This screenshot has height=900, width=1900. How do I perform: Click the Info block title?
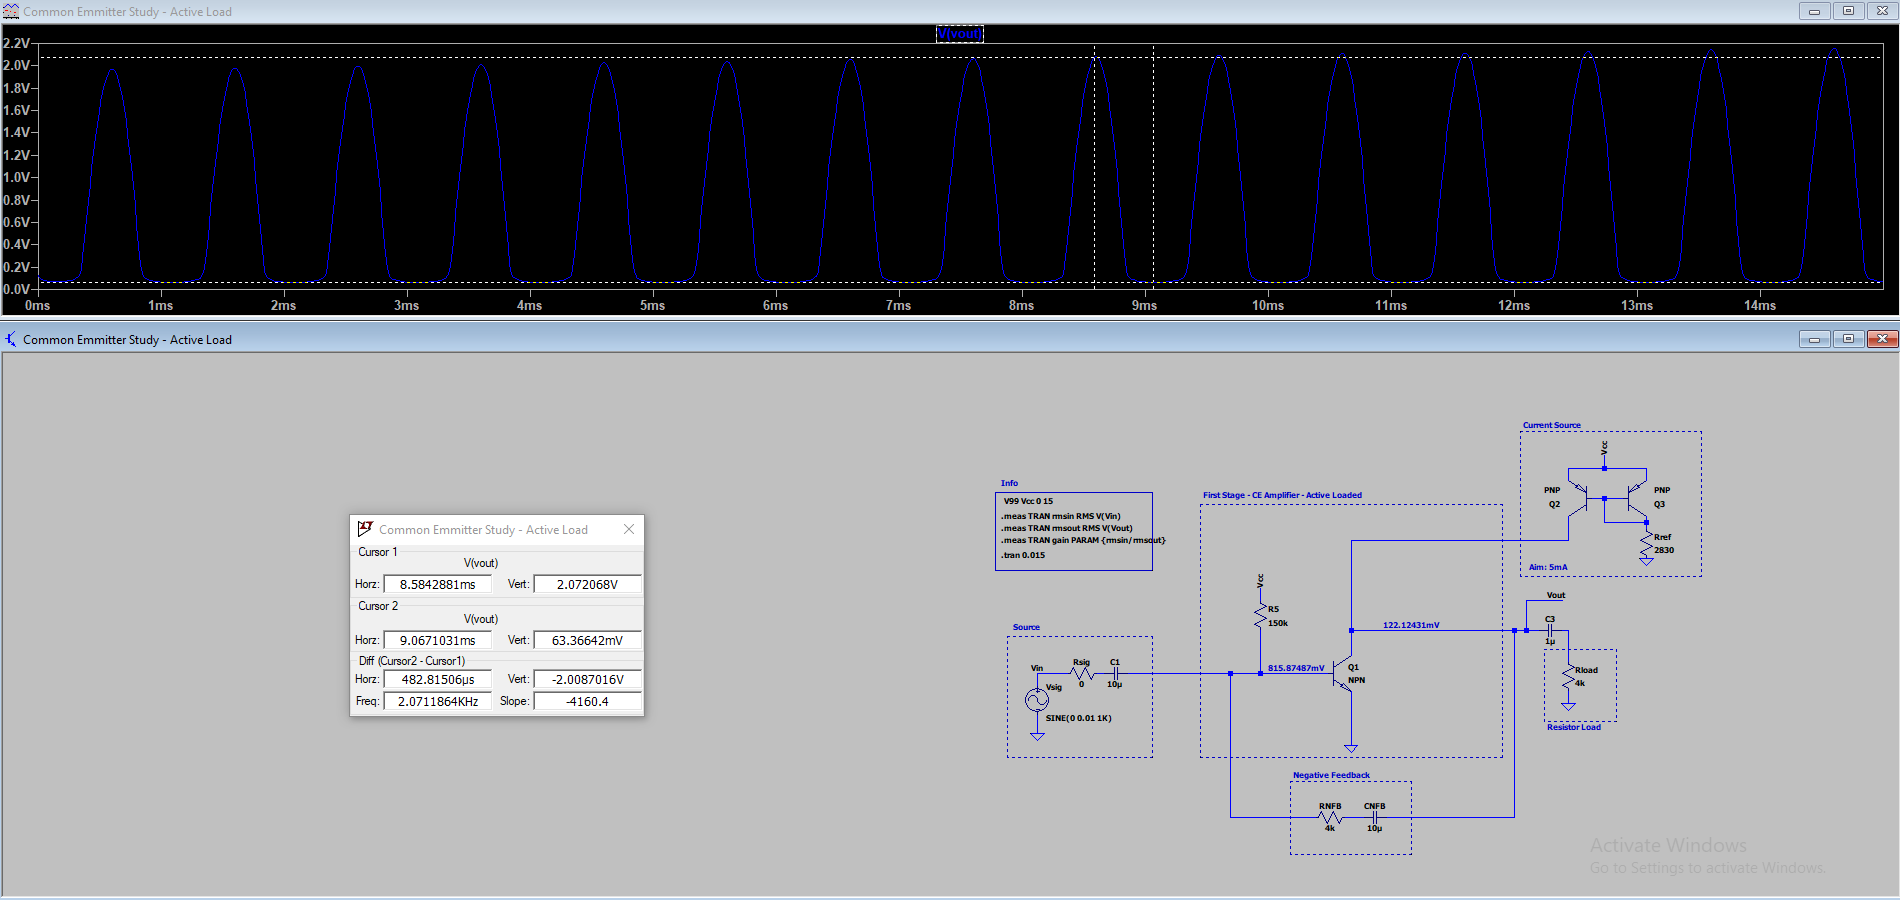tap(1009, 483)
